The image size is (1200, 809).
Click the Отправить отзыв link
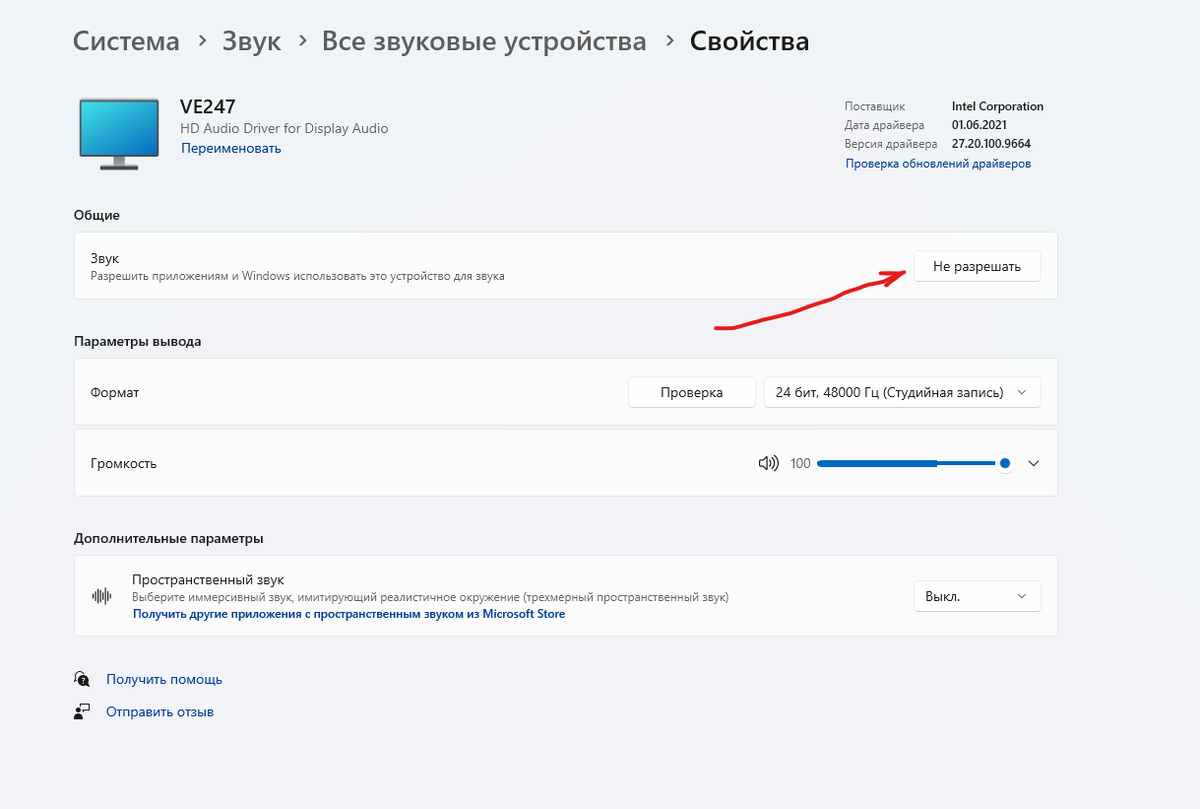click(159, 711)
